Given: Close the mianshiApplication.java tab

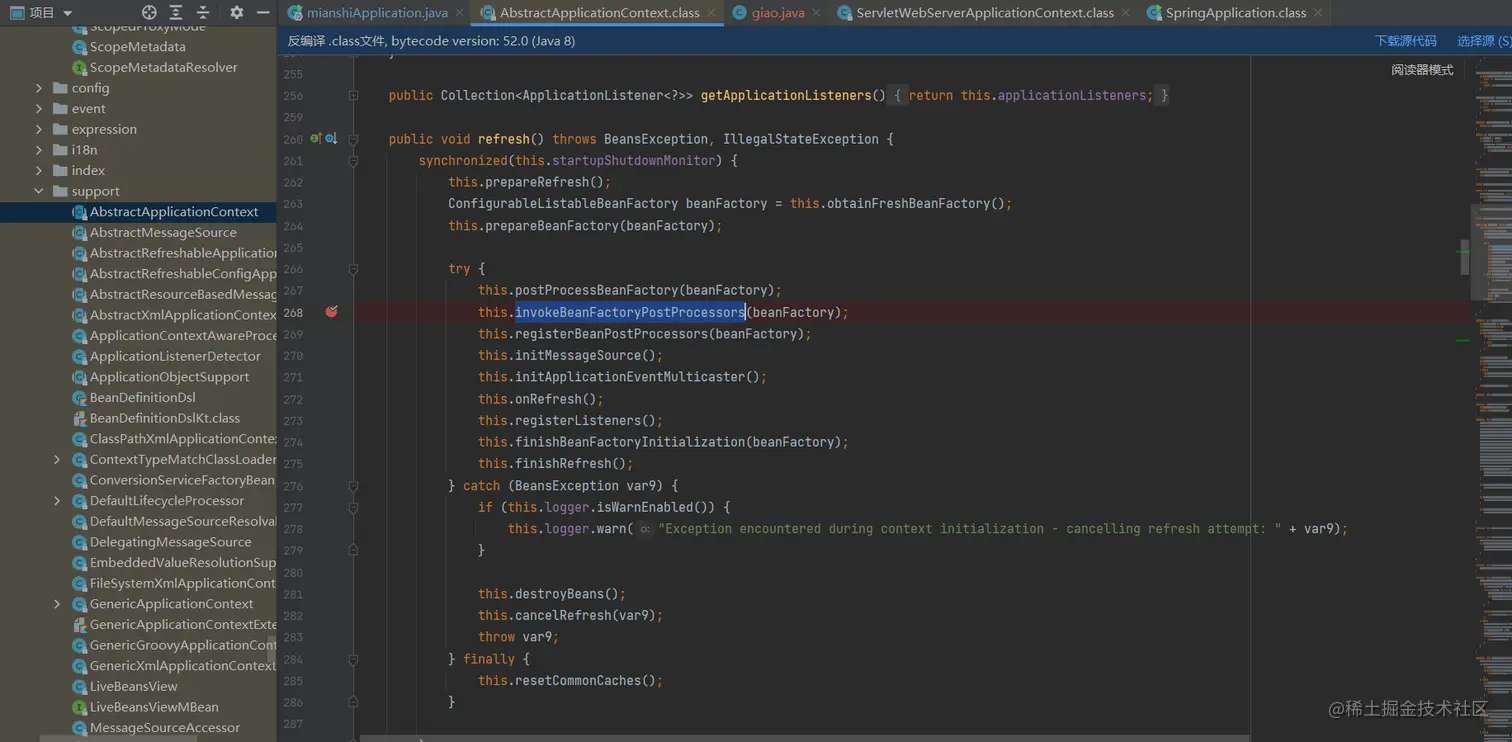Looking at the screenshot, I should point(459,13).
